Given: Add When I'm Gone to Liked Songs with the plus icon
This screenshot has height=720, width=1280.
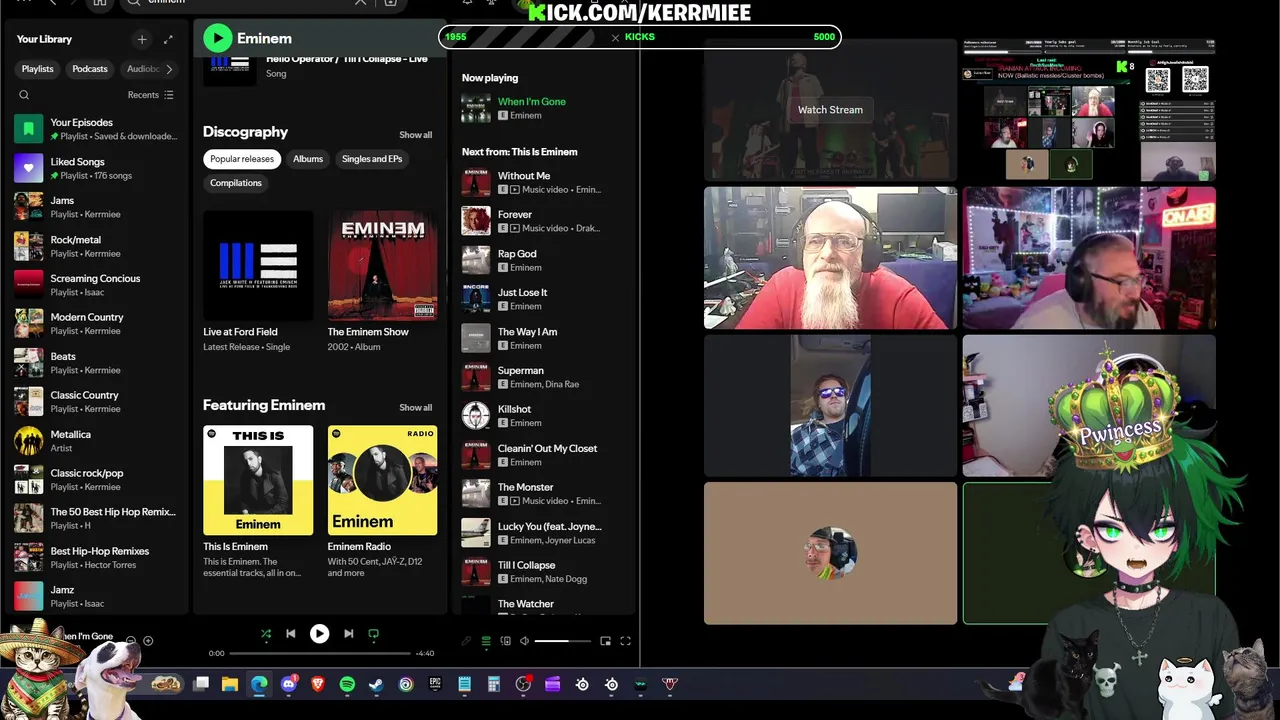Looking at the screenshot, I should (x=148, y=640).
